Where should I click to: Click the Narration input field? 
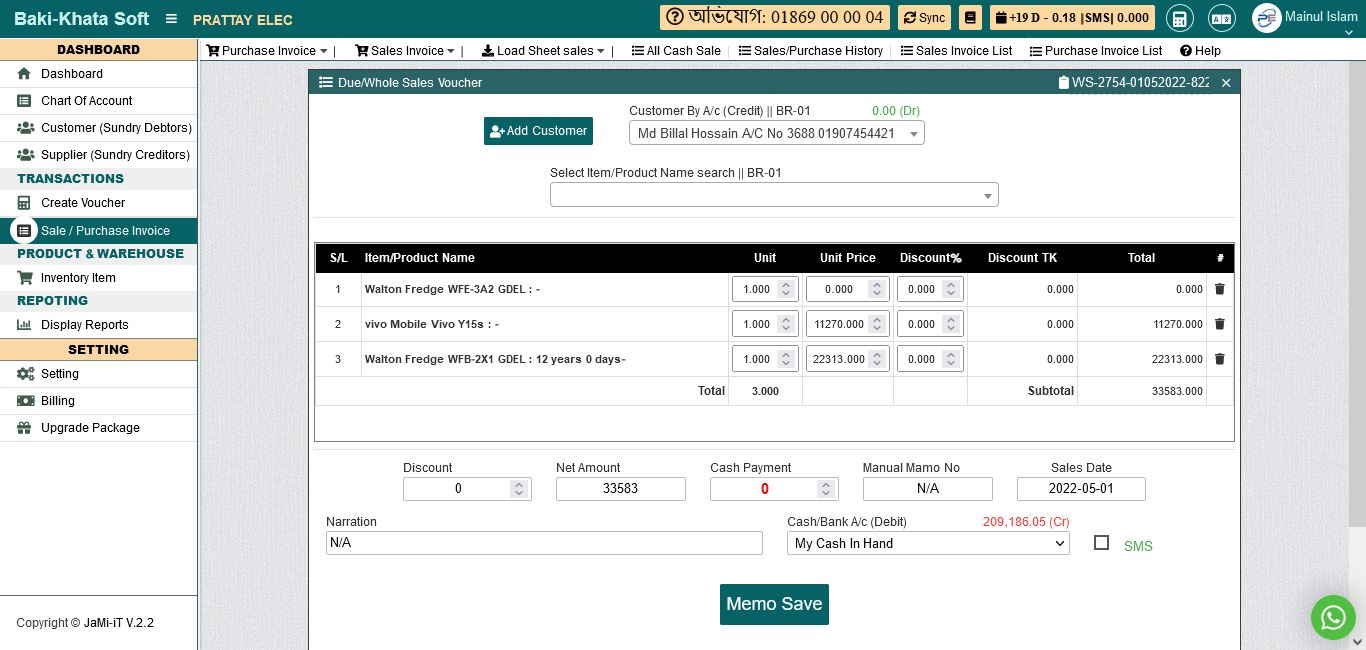pyautogui.click(x=544, y=543)
